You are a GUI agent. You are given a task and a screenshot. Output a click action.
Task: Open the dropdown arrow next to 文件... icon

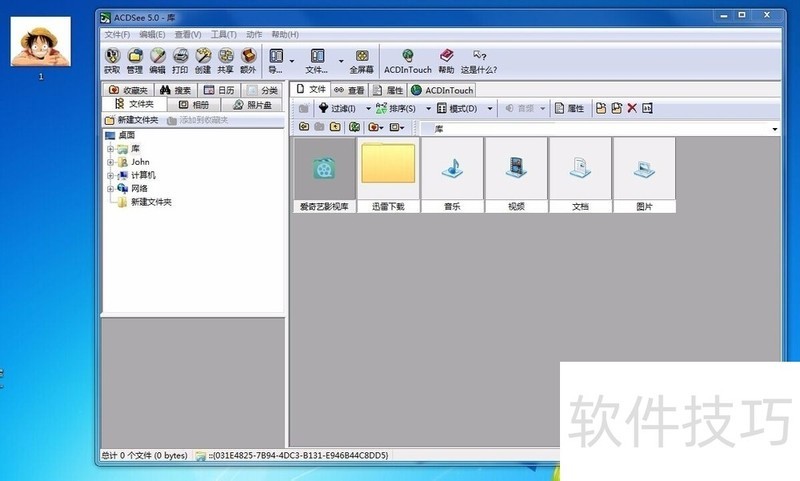click(x=341, y=61)
